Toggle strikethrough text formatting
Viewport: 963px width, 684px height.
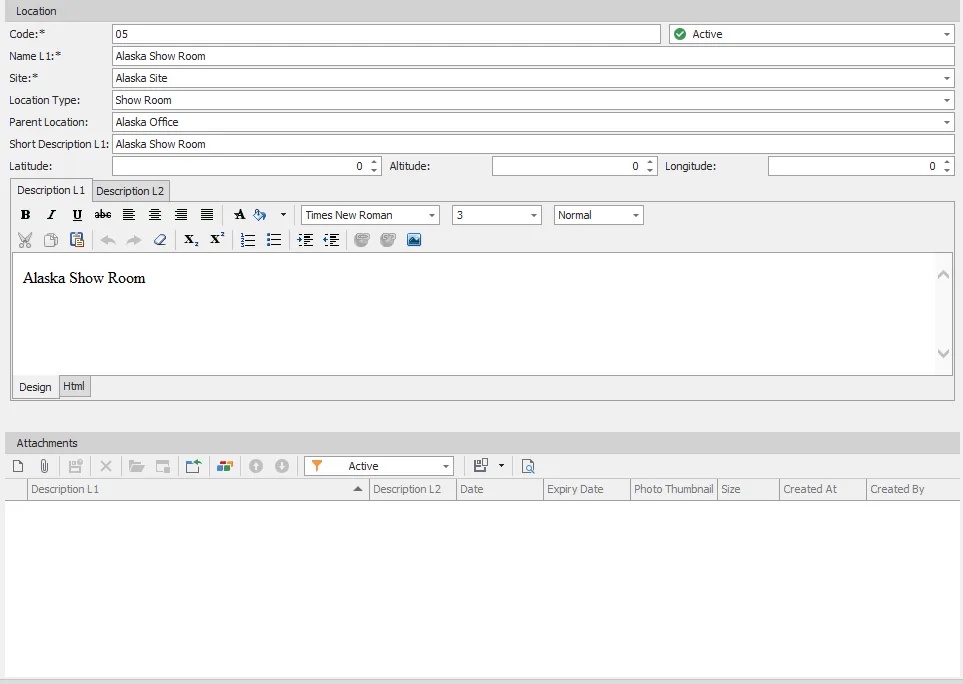pyautogui.click(x=103, y=215)
